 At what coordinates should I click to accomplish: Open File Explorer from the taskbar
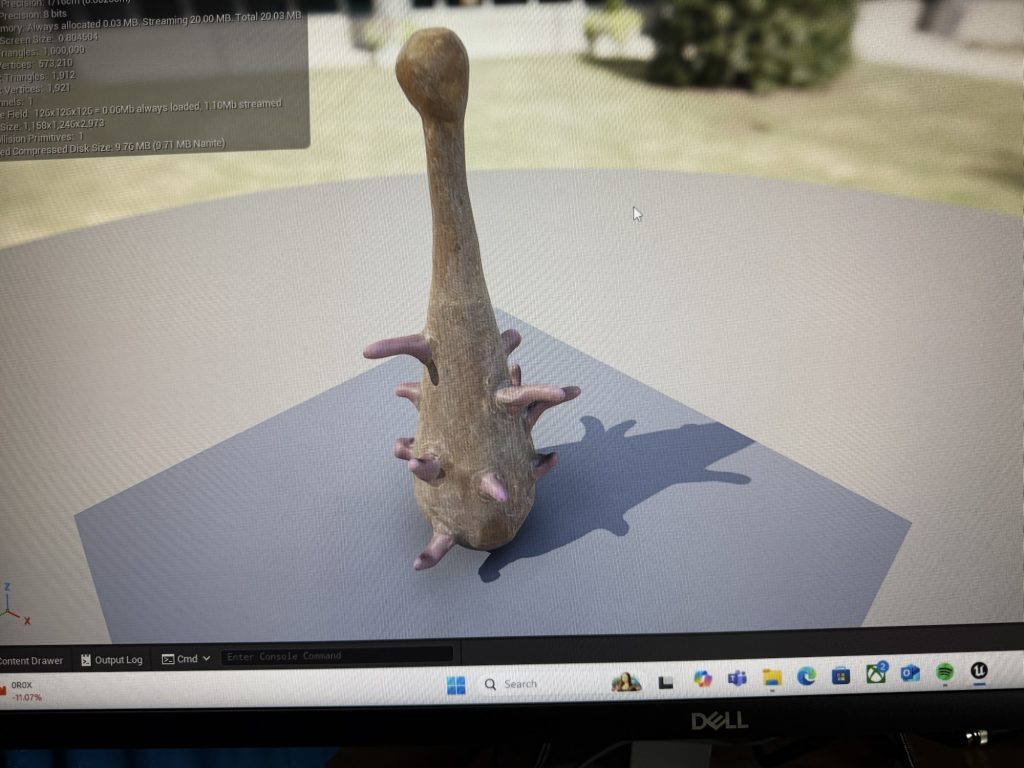772,678
